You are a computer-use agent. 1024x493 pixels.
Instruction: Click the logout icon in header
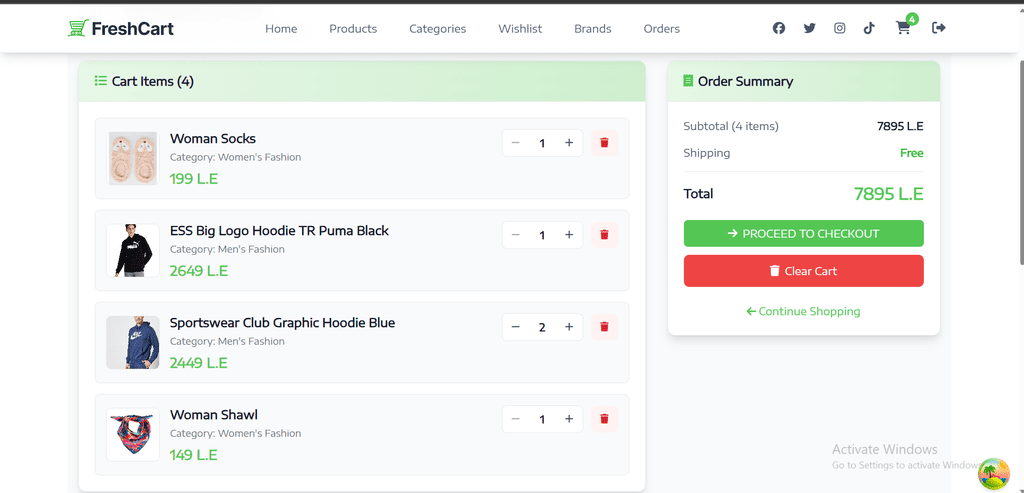pos(938,27)
